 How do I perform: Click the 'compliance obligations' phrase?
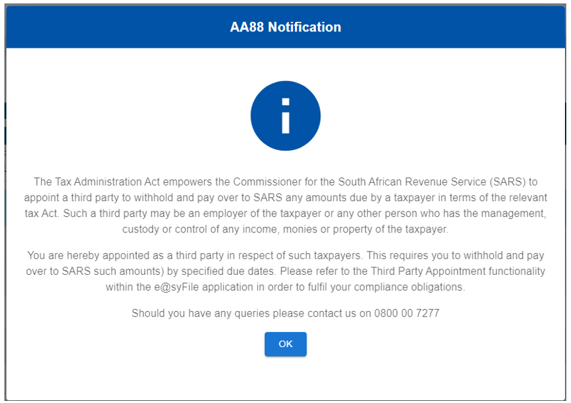click(x=409, y=287)
